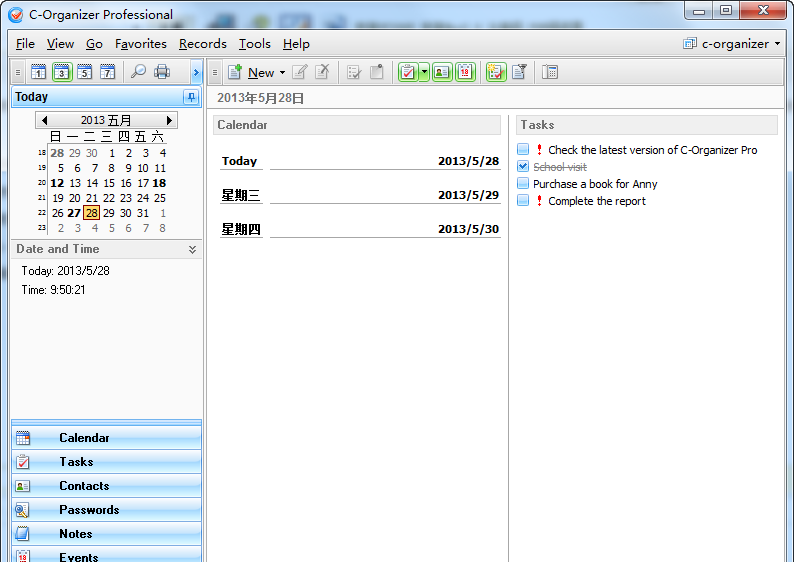
Task: Open the search magnifier tool
Action: pos(138,72)
